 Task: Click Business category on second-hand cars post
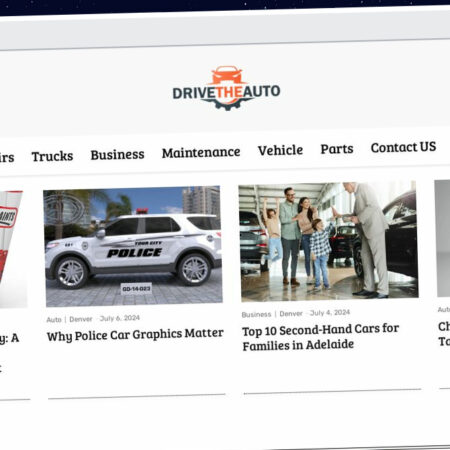tap(256, 314)
